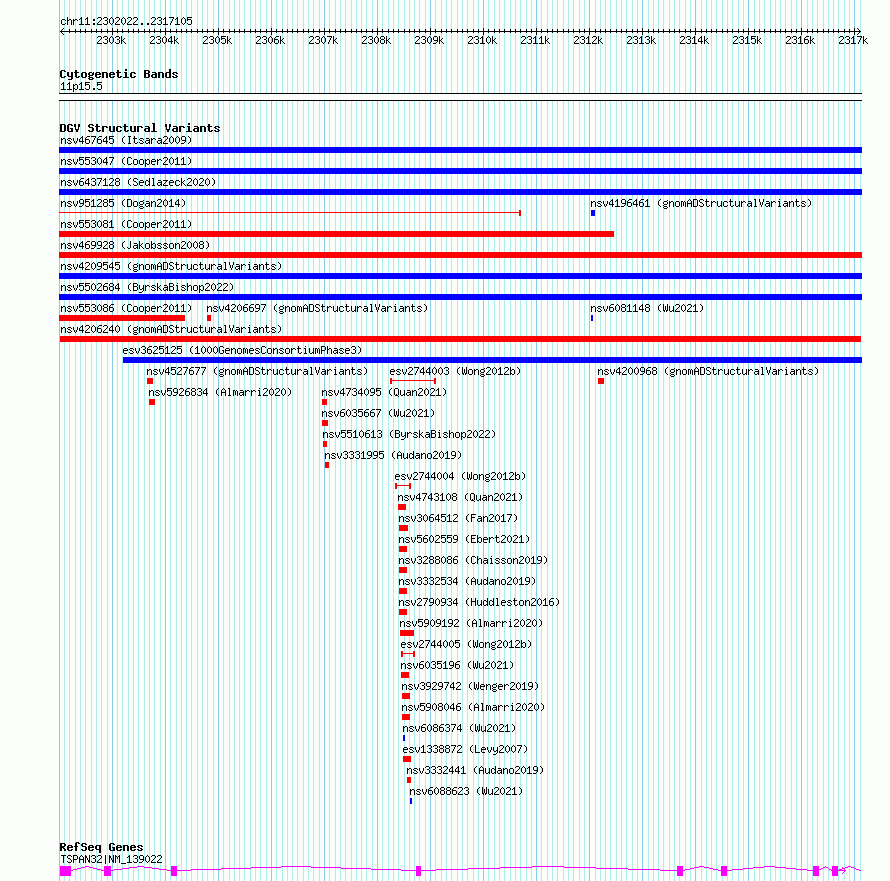This screenshot has height=881, width=890.
Task: Click the 2303k tick on the ruler
Action: click(x=111, y=40)
